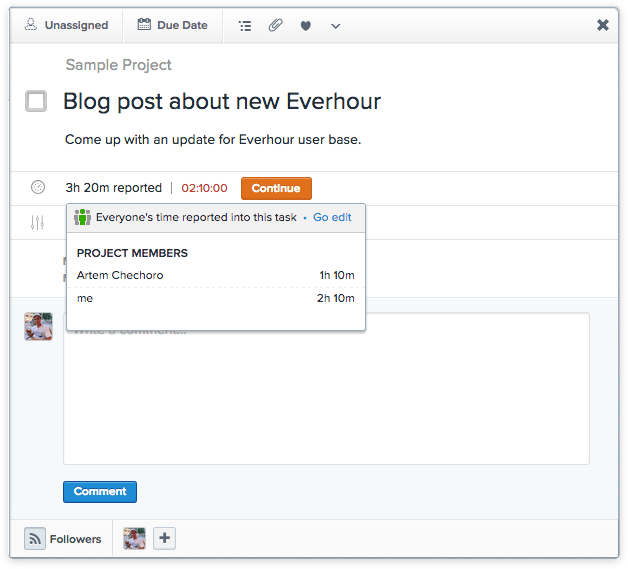Click the 3h 20m reported label
Viewport: 628px width, 569px height.
[x=114, y=188]
